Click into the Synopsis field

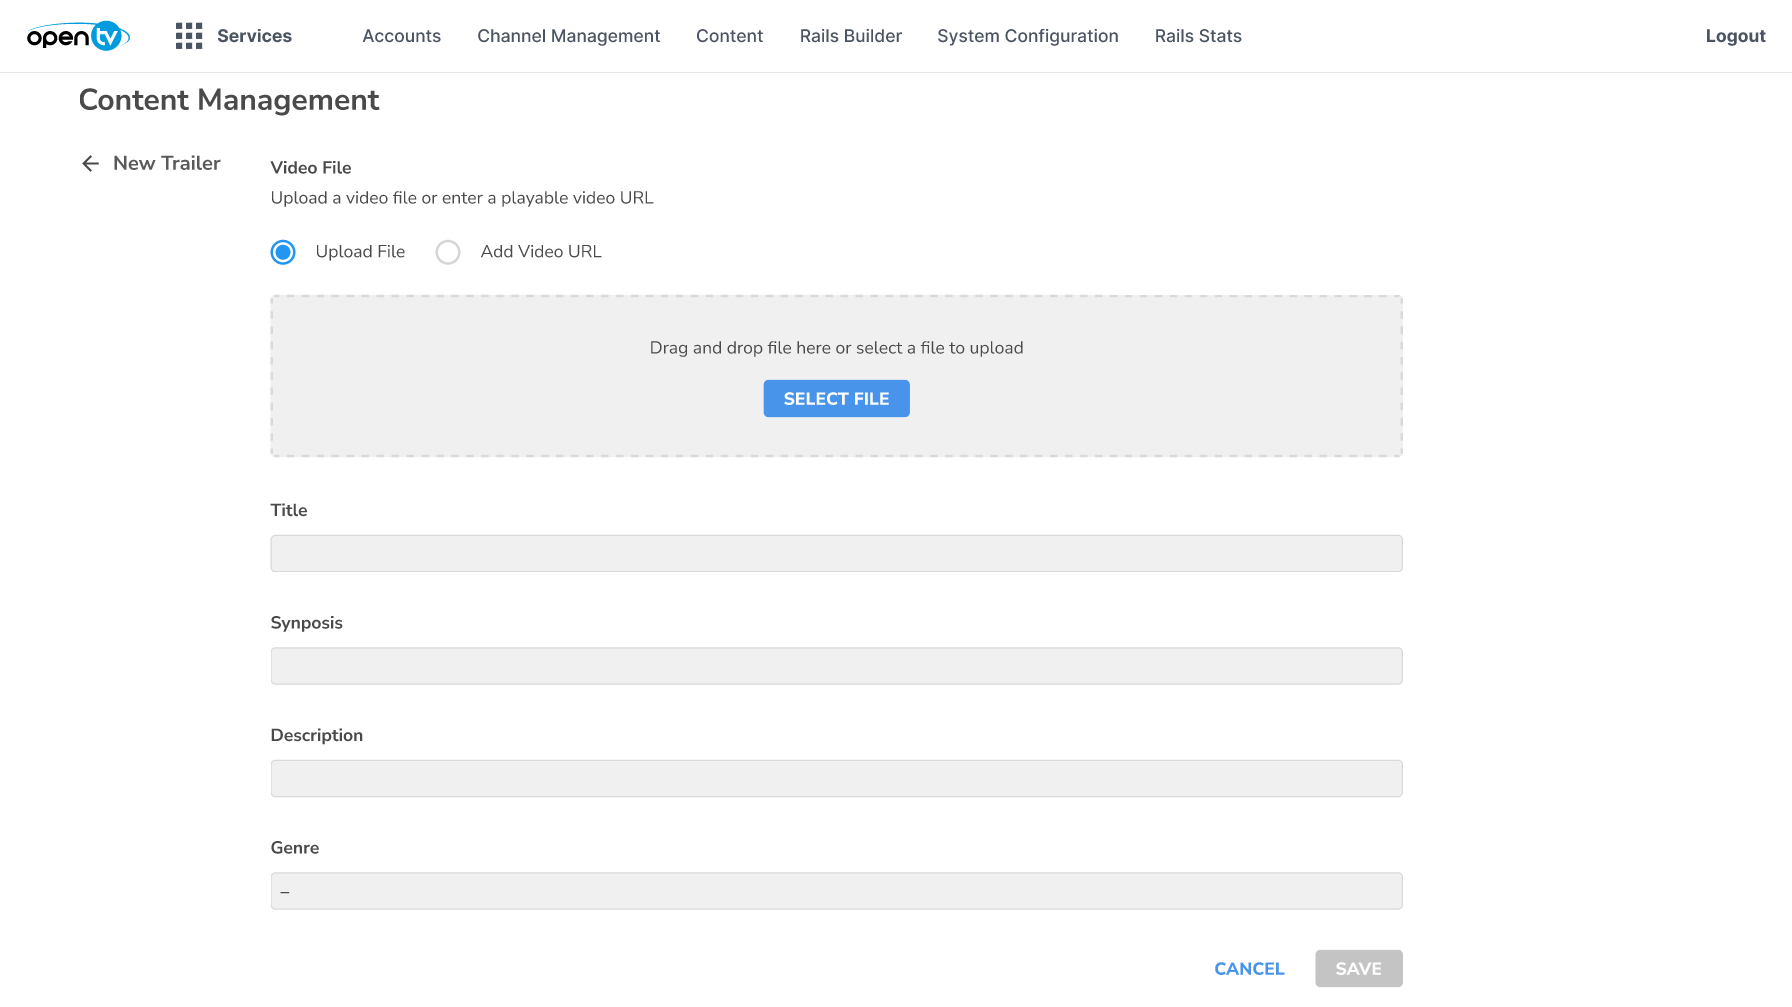(x=836, y=666)
